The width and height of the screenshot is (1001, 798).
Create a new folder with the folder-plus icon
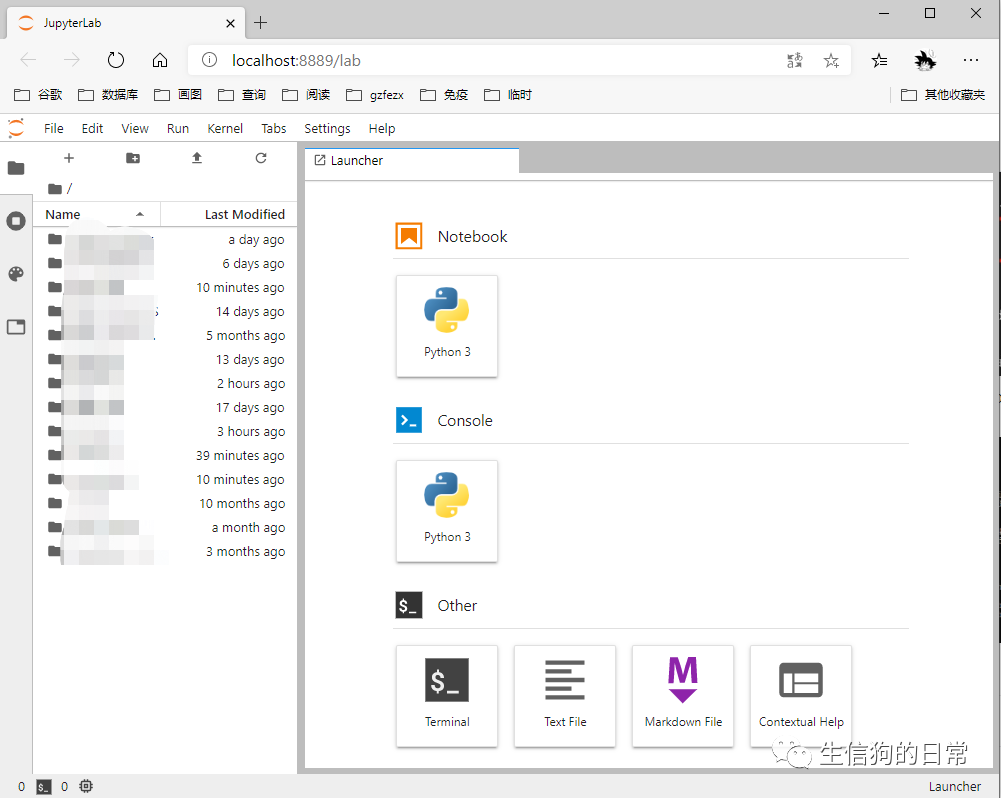(133, 158)
